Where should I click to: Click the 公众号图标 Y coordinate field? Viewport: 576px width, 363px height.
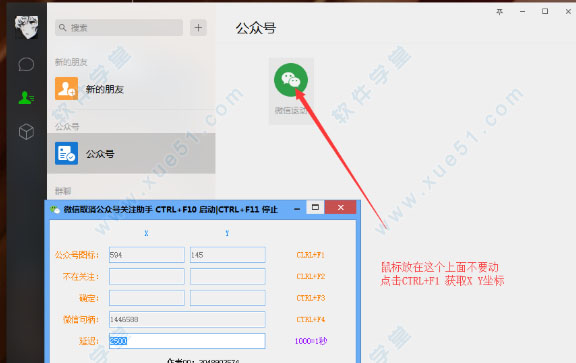(228, 255)
